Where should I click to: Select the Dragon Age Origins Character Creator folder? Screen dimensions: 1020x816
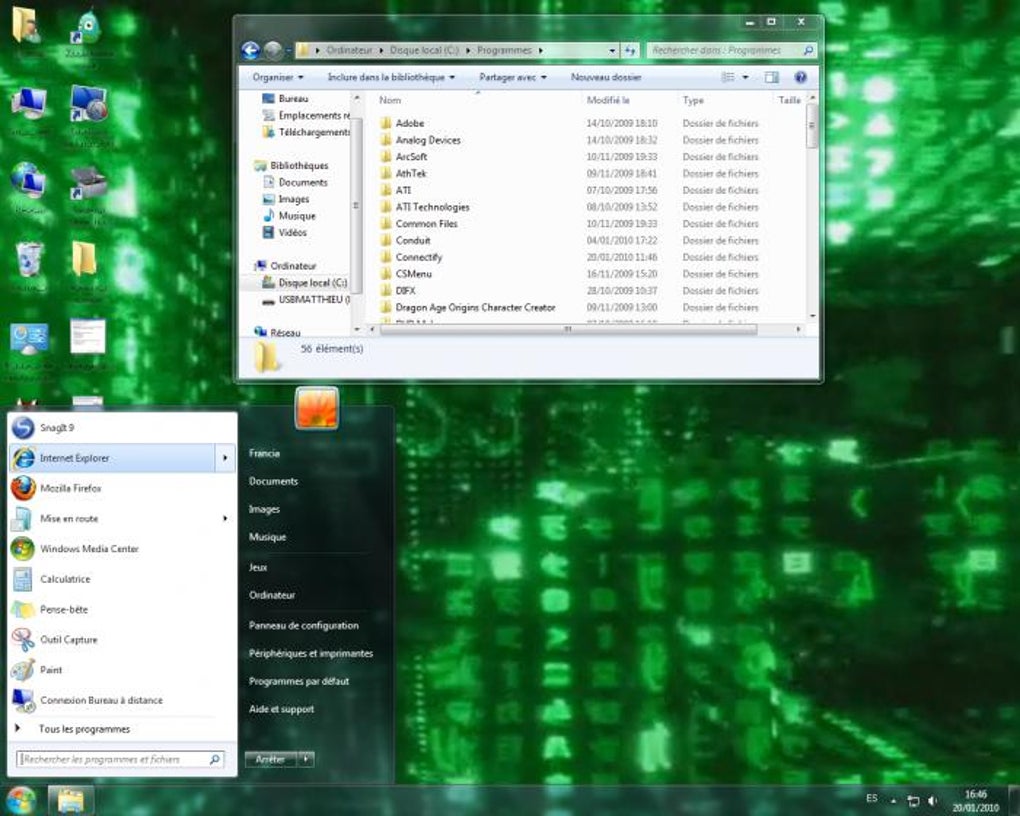pyautogui.click(x=468, y=307)
